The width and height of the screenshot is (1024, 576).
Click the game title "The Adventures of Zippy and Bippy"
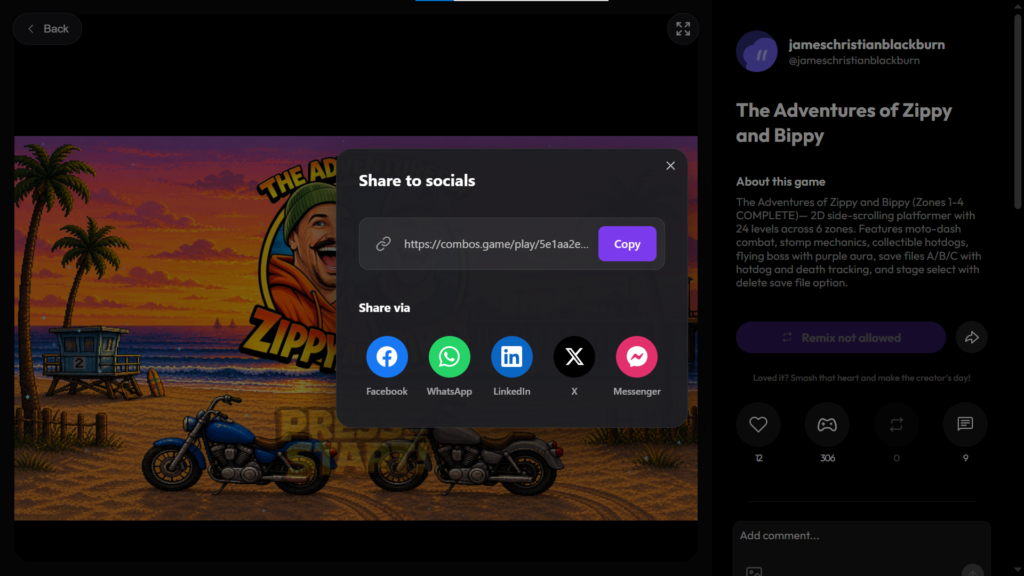point(844,123)
